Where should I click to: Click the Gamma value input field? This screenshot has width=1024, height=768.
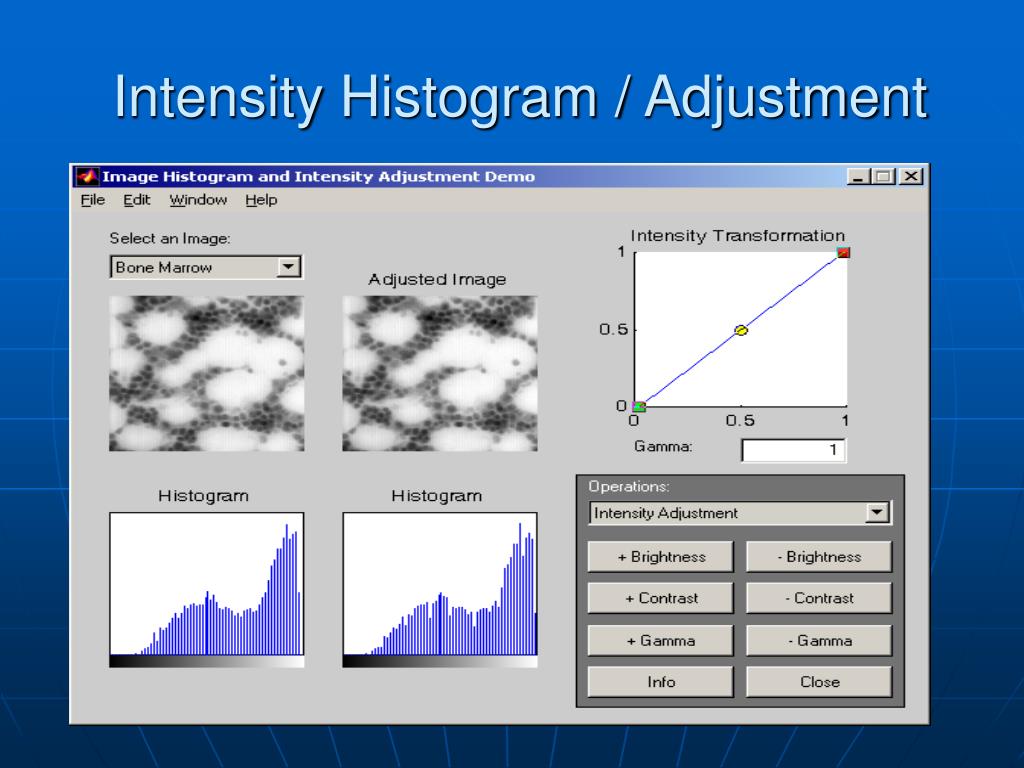793,450
